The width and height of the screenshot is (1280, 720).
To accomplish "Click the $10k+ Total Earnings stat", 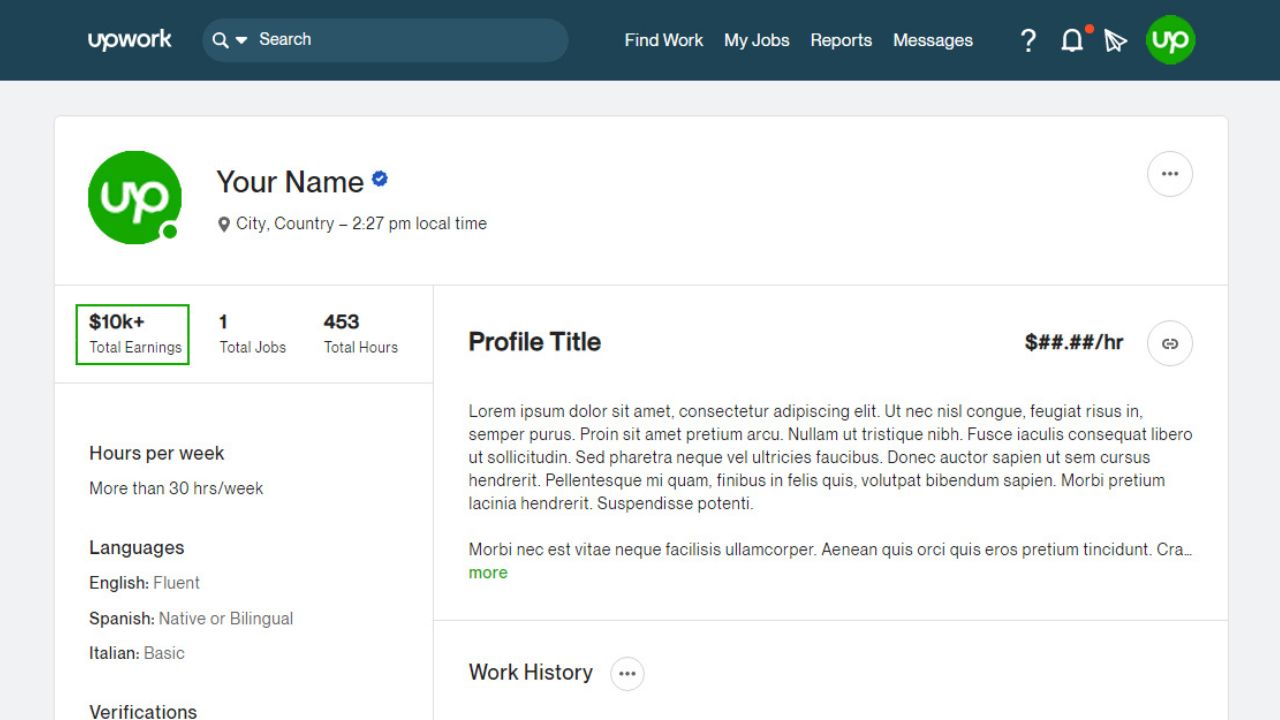I will [133, 334].
